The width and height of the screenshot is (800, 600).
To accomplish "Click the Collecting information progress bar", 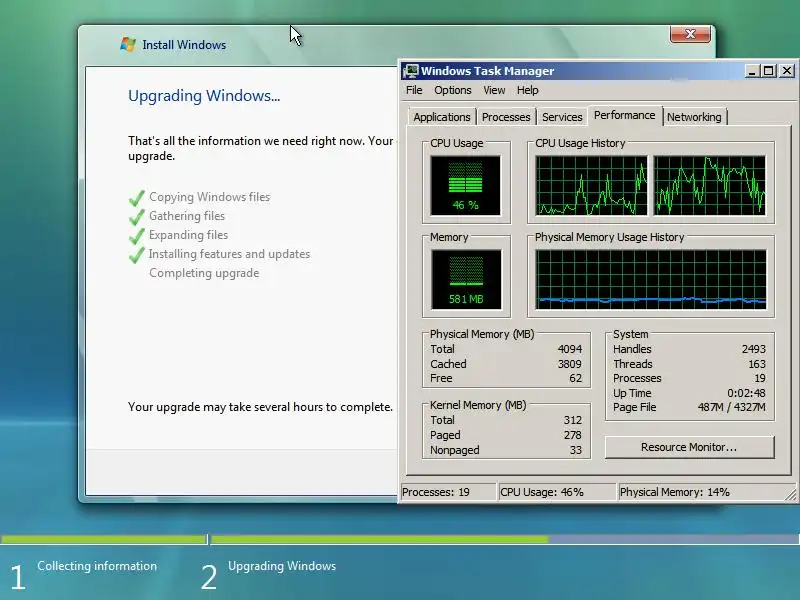I will tap(103, 539).
